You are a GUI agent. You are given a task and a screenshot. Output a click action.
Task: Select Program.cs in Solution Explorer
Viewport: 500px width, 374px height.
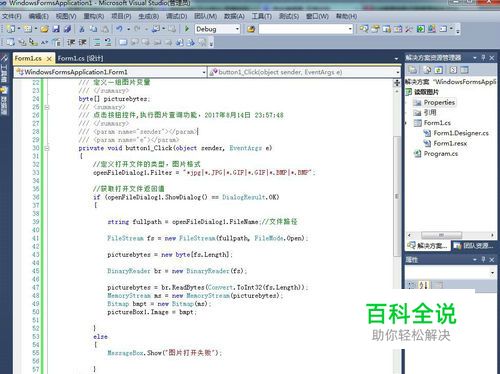tap(441, 154)
